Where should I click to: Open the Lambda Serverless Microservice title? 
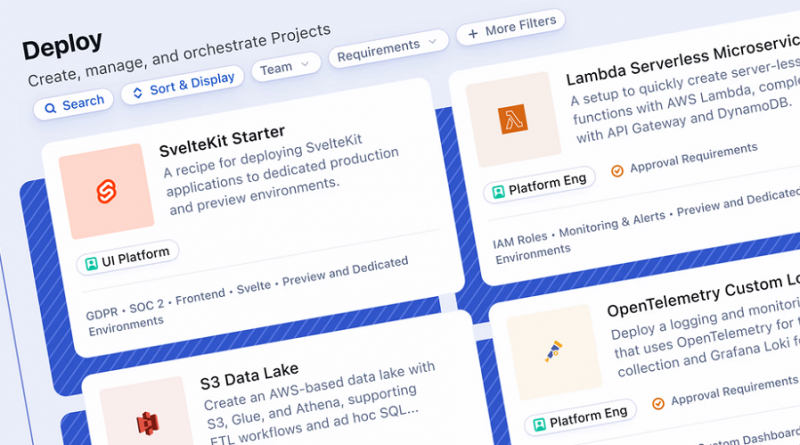click(x=680, y=66)
